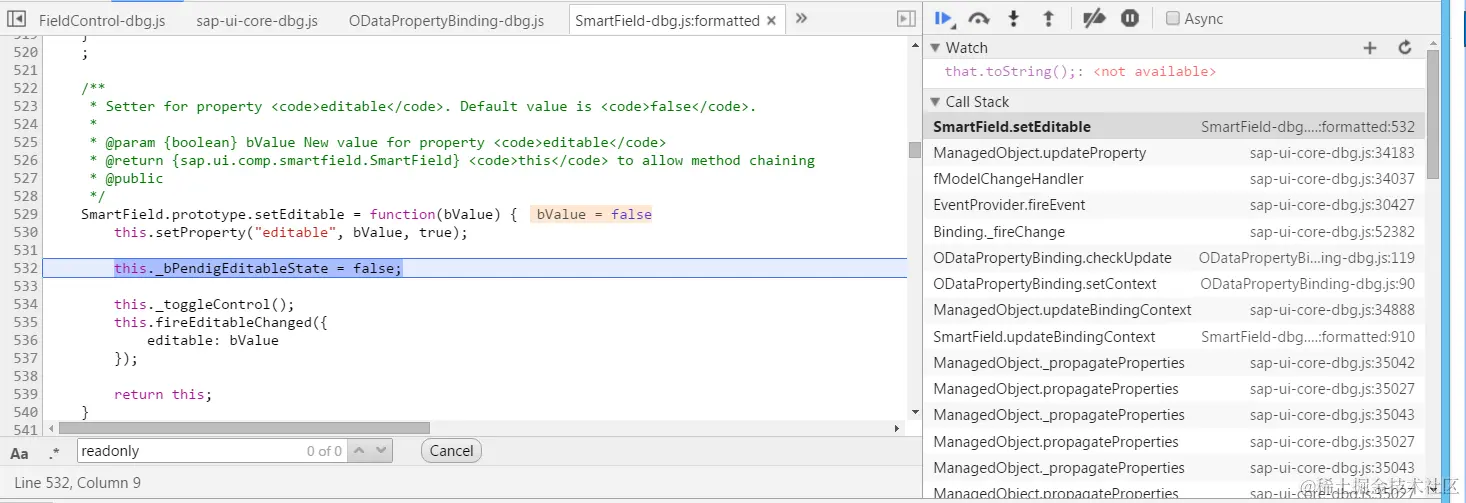Click line number 529 in gutter
The image size is (1466, 503).
click(x=26, y=214)
